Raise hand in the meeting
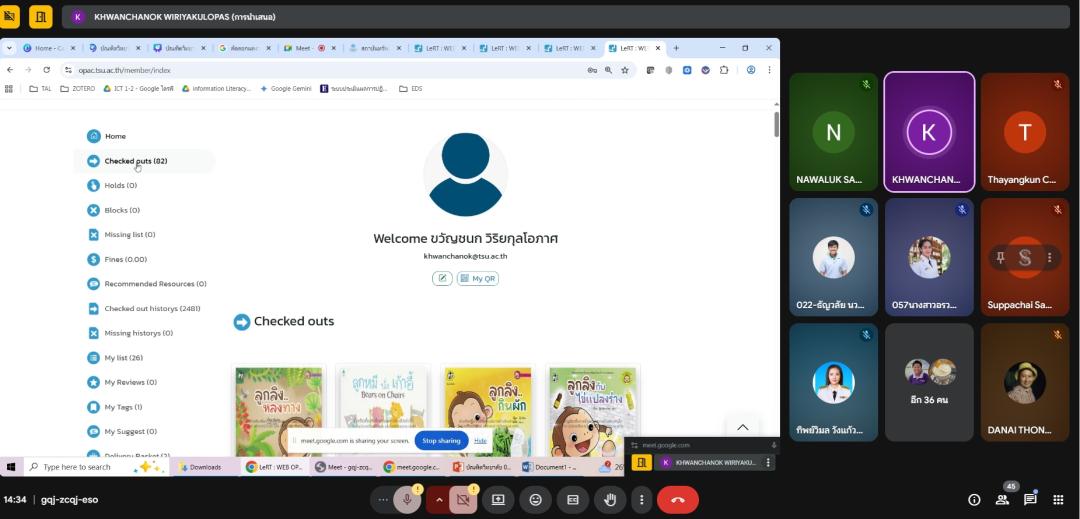The image size is (1080, 519). point(610,499)
